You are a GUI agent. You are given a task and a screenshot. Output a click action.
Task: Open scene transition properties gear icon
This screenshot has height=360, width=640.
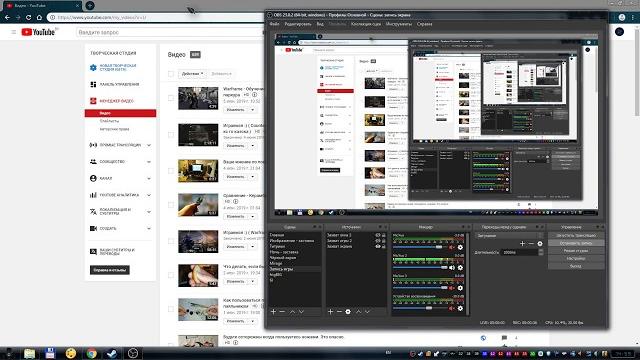(540, 244)
